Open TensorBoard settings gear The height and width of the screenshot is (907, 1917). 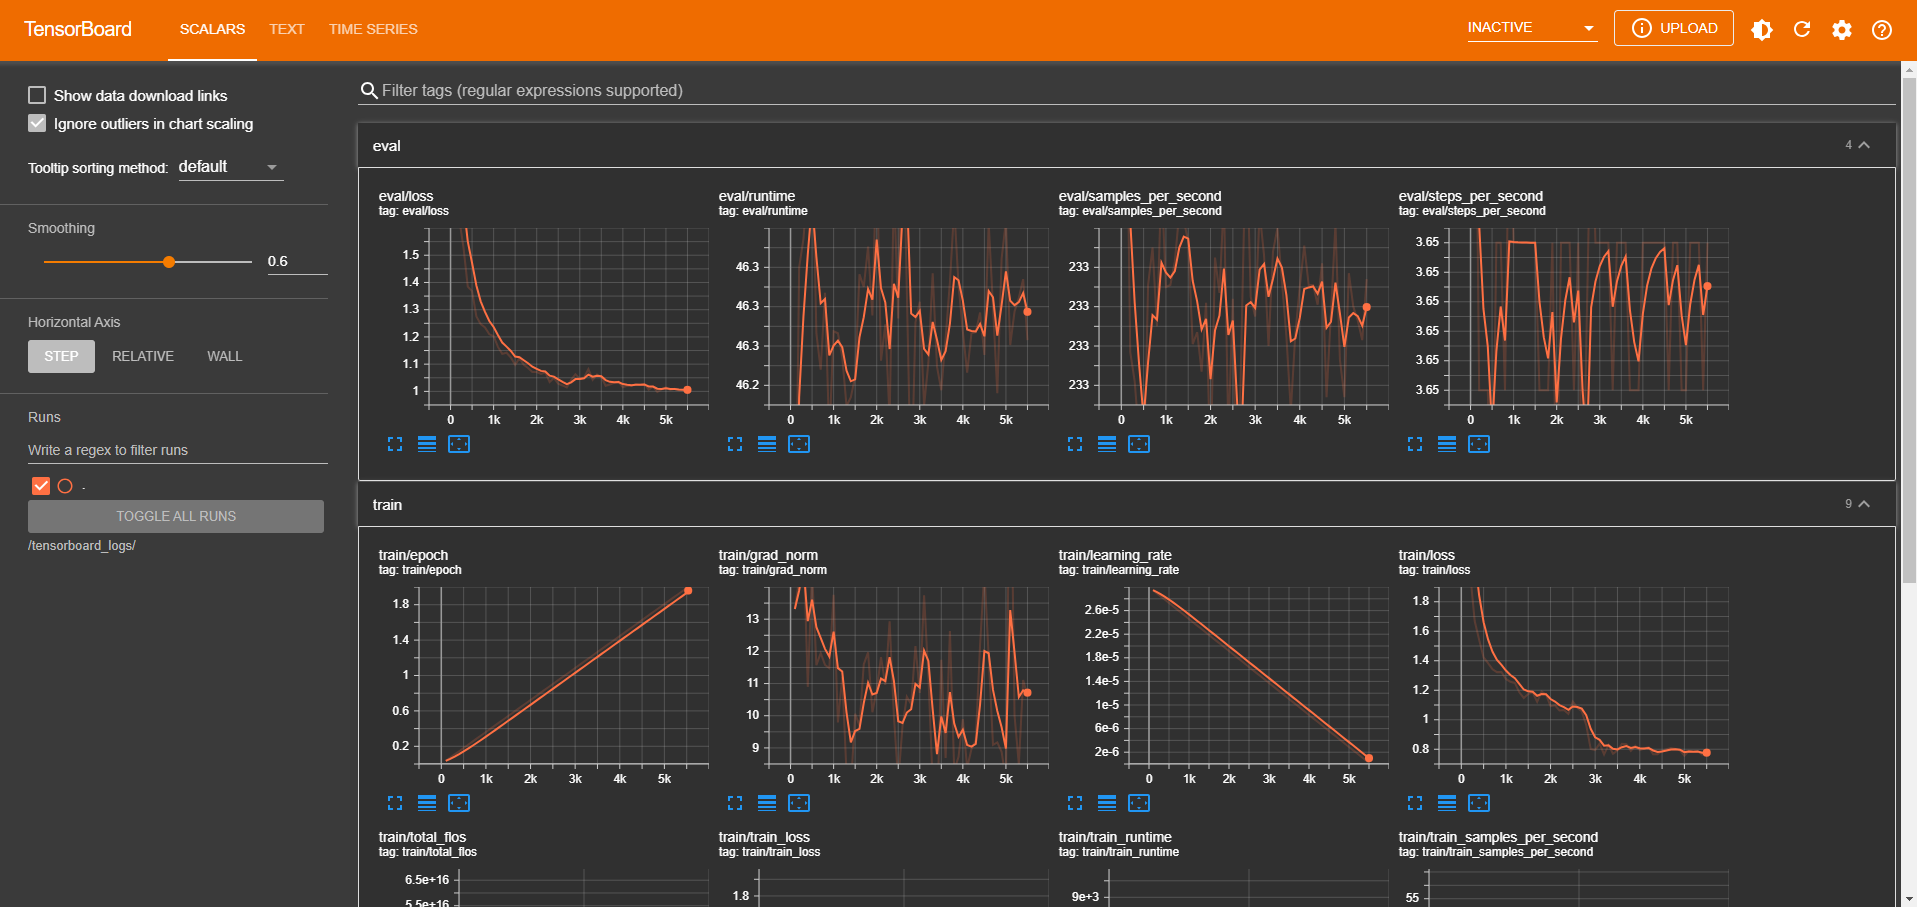[x=1842, y=29]
